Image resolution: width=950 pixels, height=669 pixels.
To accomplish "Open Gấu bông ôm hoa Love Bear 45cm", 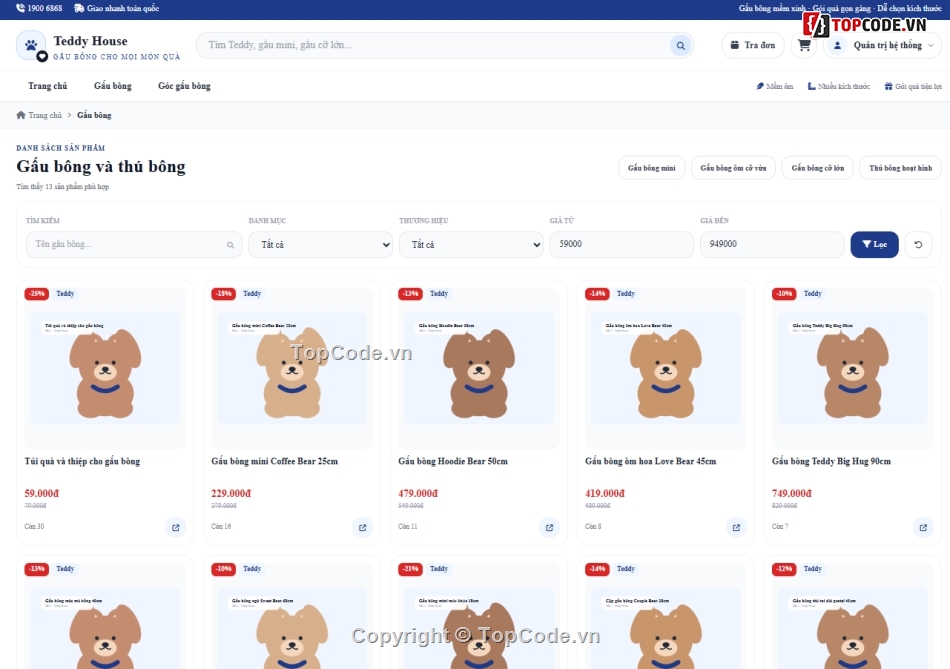I will tap(650, 461).
